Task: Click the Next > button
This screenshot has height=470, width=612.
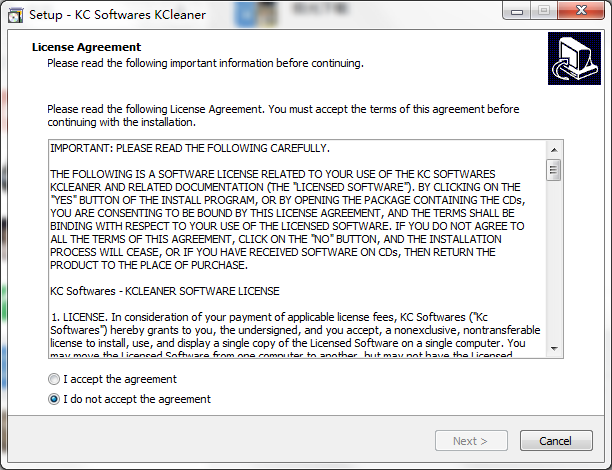Action: [x=471, y=441]
